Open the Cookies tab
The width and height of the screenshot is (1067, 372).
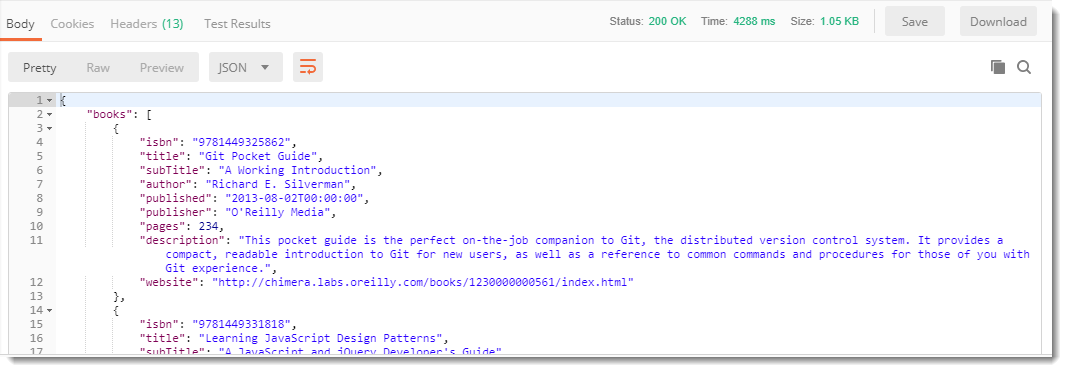(72, 24)
